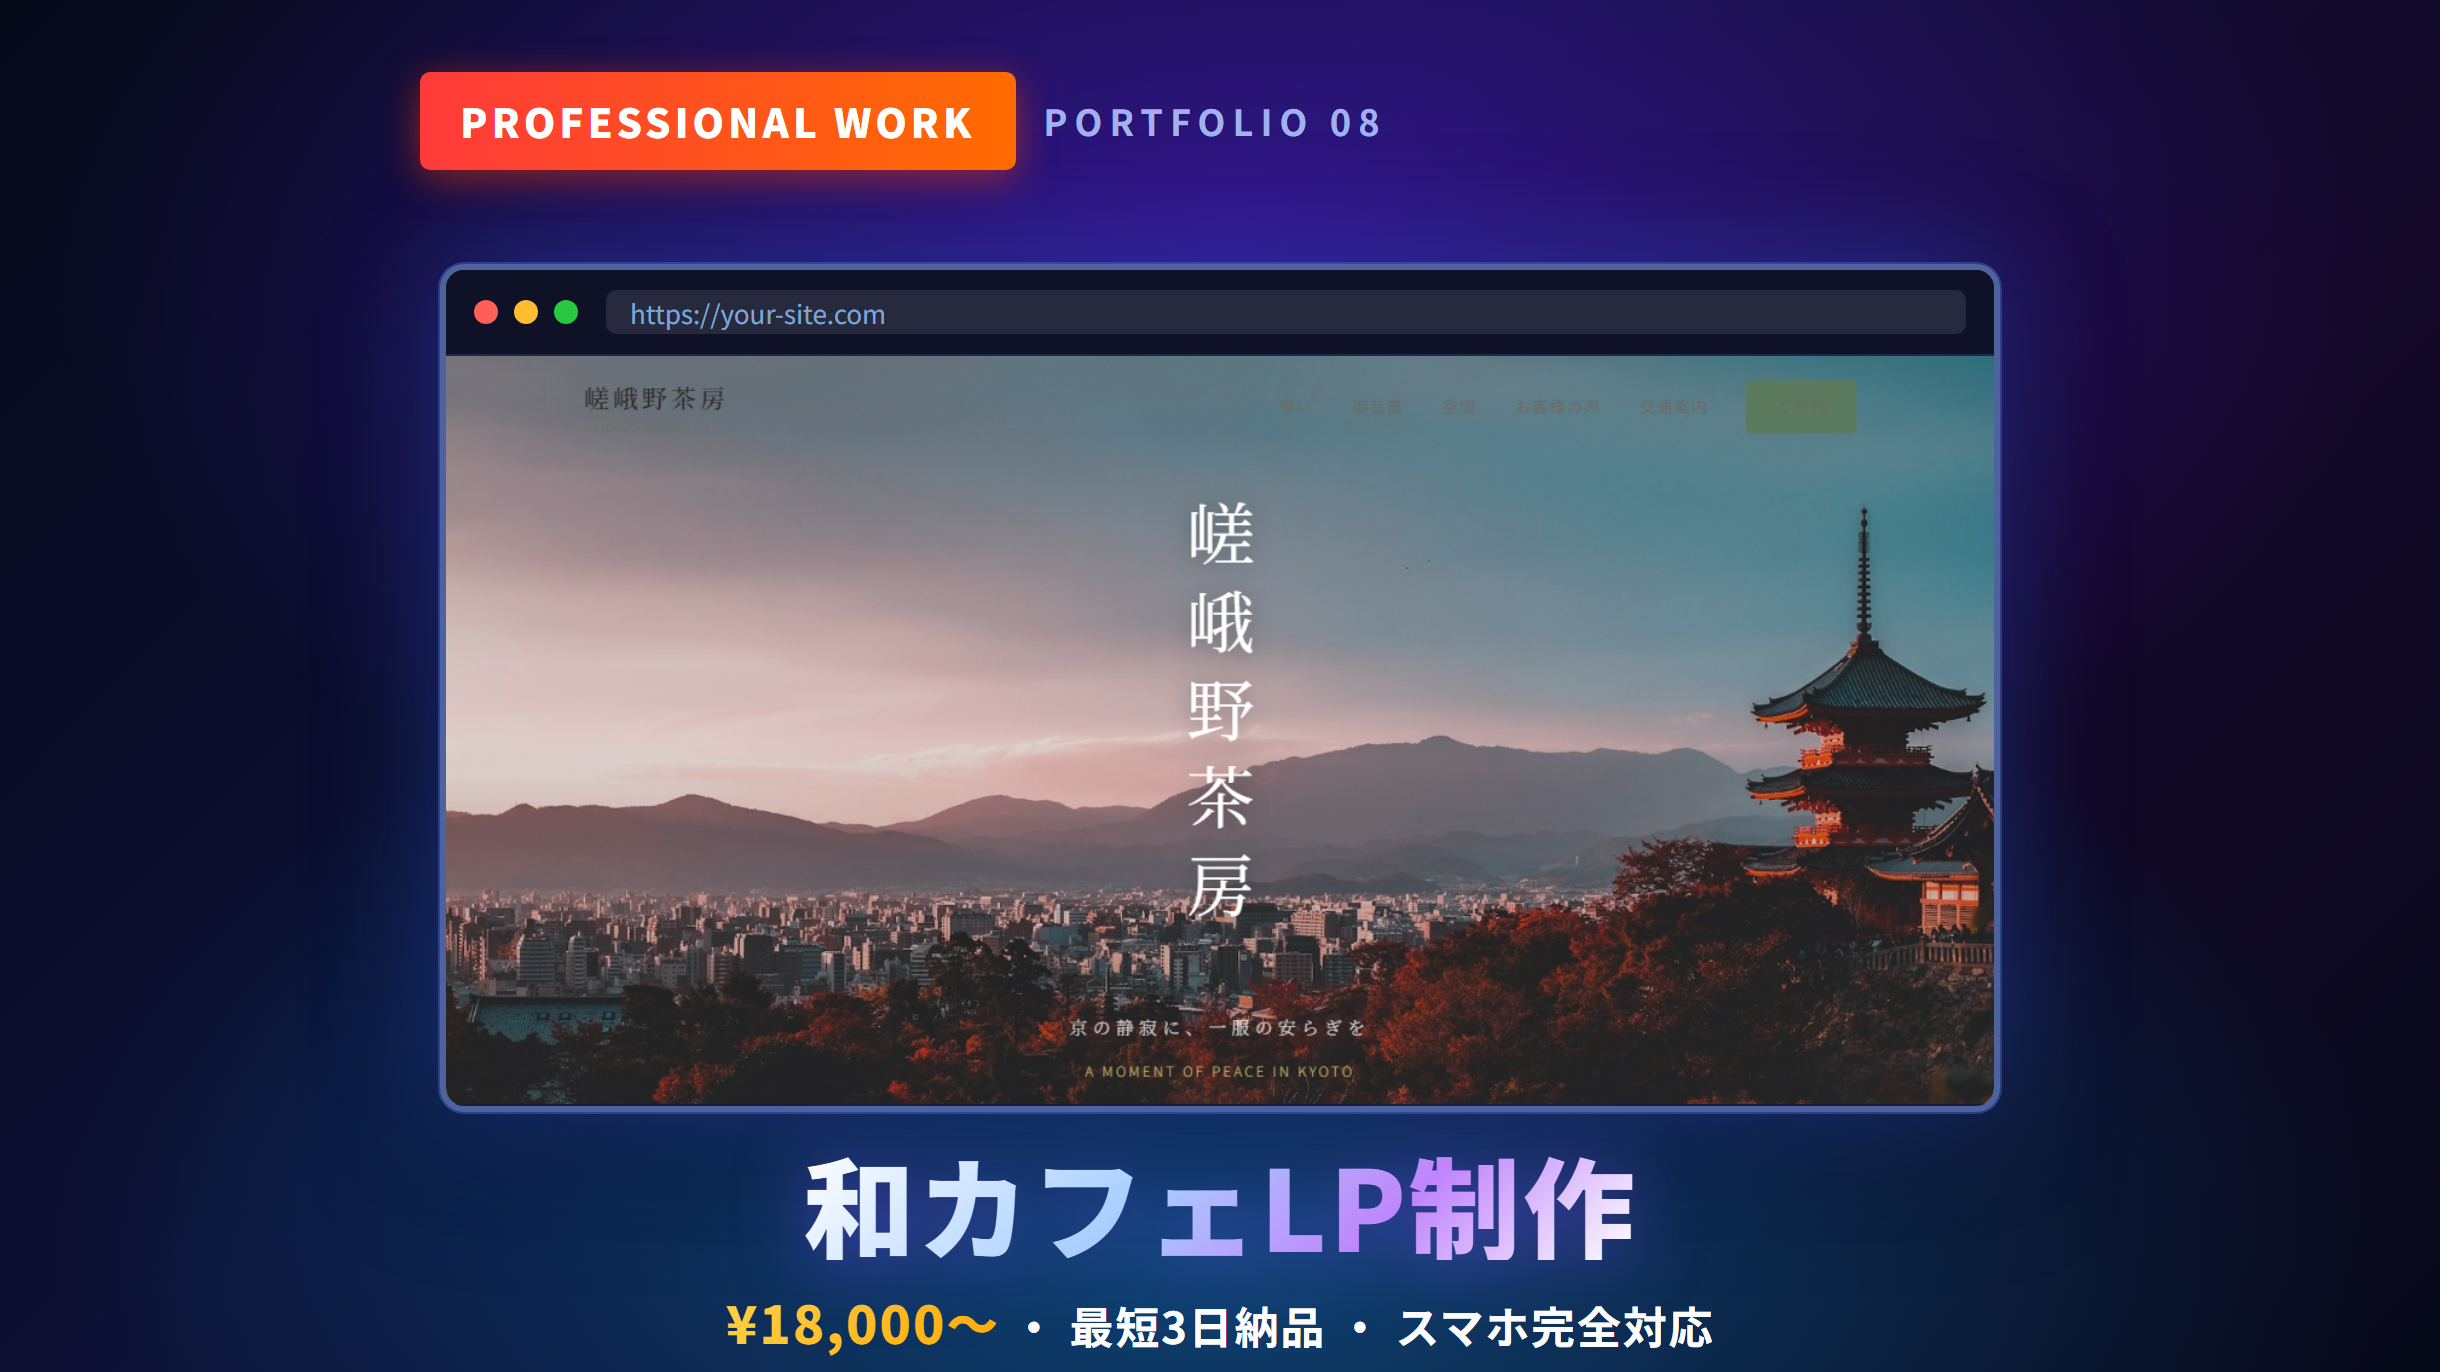The image size is (2440, 1372).
Task: Click the PROFESSIONAL WORK orange badge
Action: (x=718, y=122)
